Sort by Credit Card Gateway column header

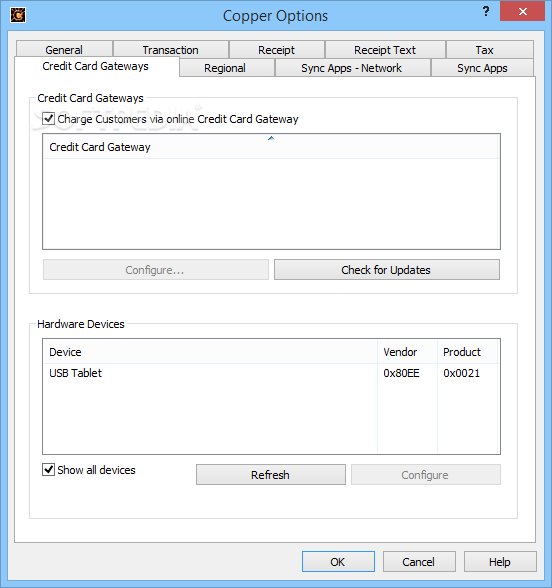click(x=270, y=147)
